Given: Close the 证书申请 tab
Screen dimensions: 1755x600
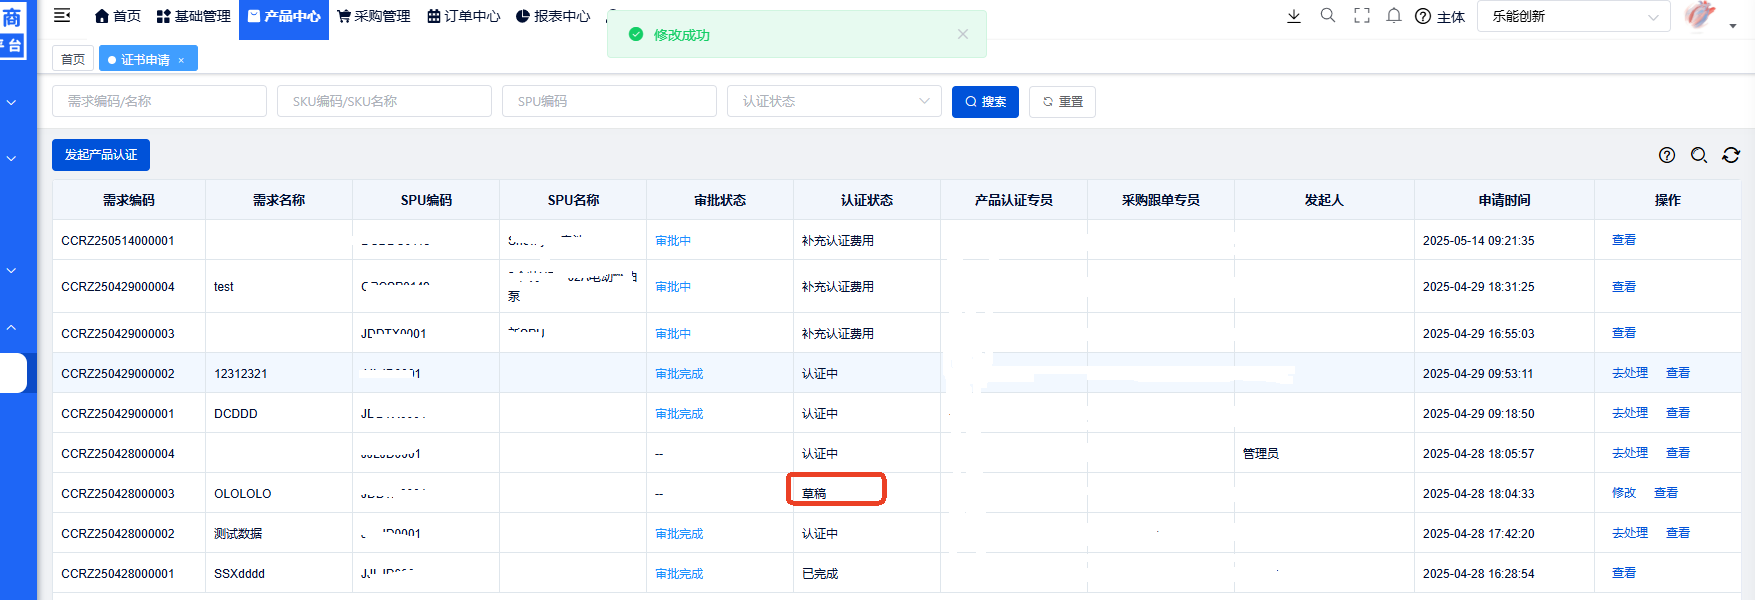Looking at the screenshot, I should (181, 60).
